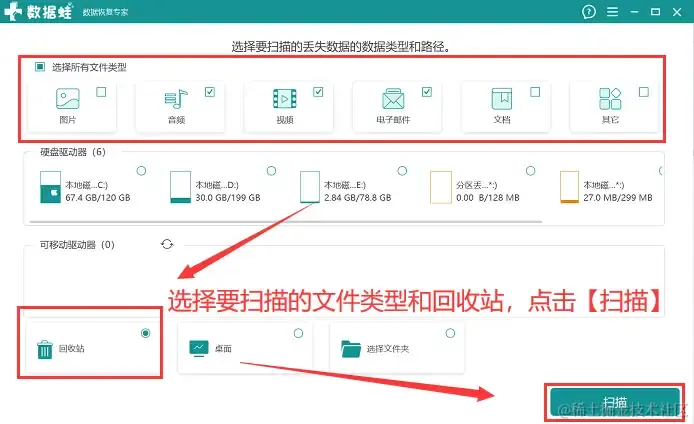Open the help question mark icon
This screenshot has width=694, height=424.
[x=589, y=12]
